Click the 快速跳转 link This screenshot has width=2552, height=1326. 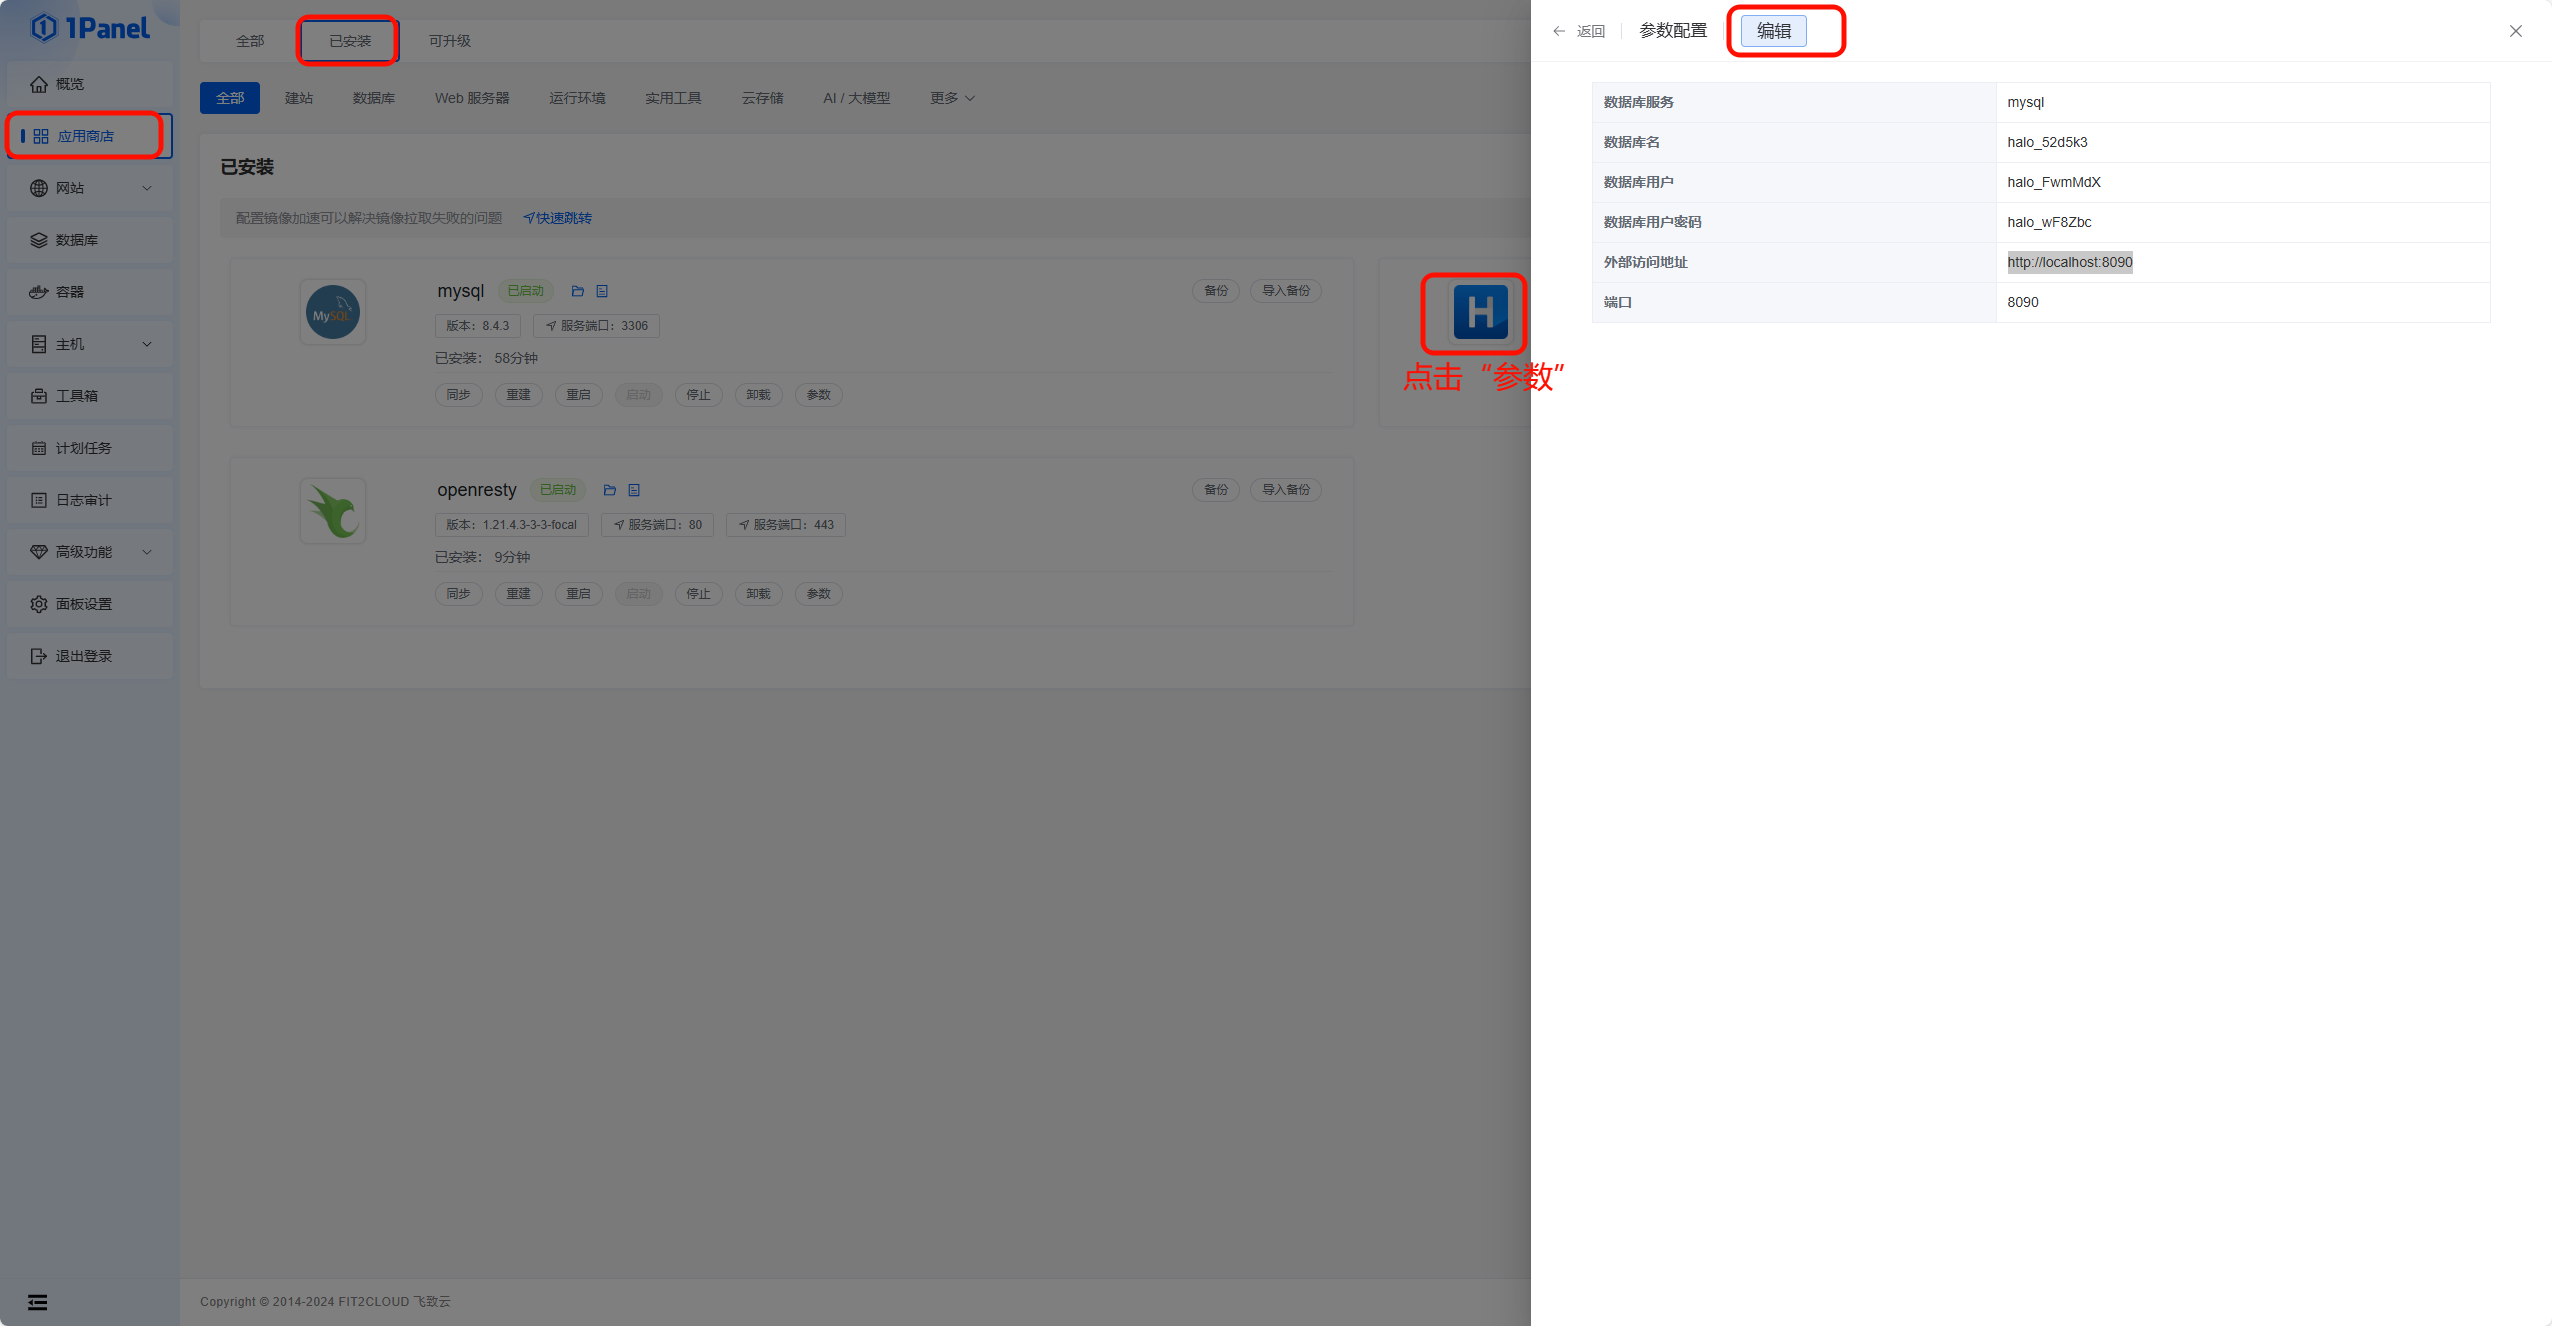click(558, 218)
